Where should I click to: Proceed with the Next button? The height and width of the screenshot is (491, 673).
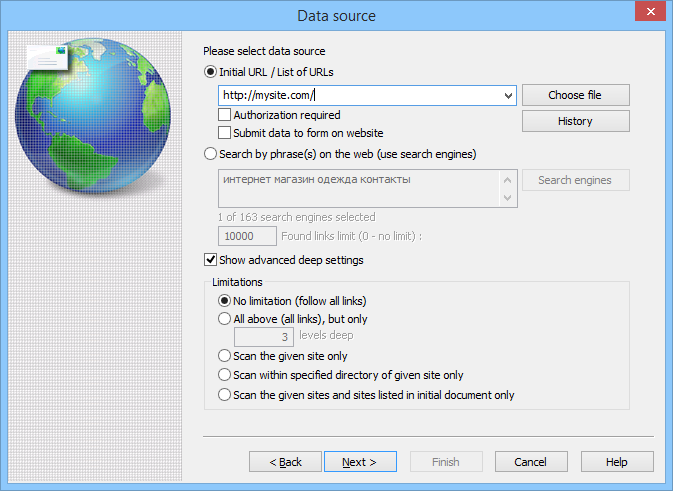tap(359, 462)
